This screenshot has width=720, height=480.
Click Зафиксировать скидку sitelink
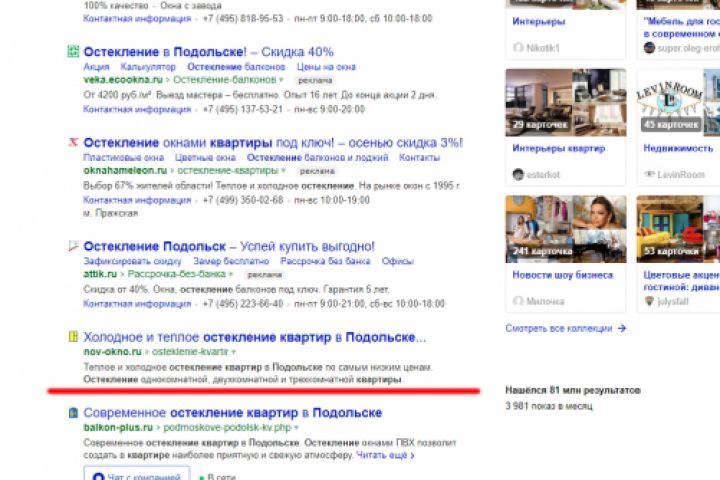click(132, 261)
